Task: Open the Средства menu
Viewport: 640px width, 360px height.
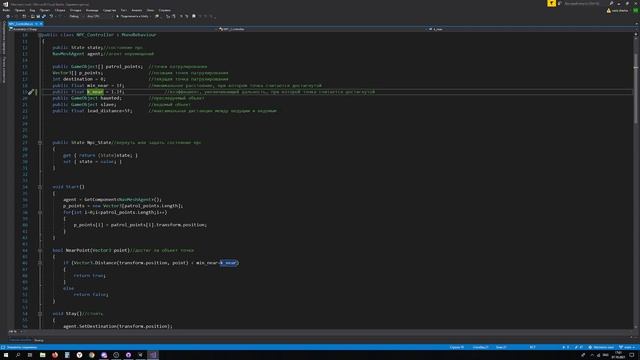Action: click(x=109, y=10)
